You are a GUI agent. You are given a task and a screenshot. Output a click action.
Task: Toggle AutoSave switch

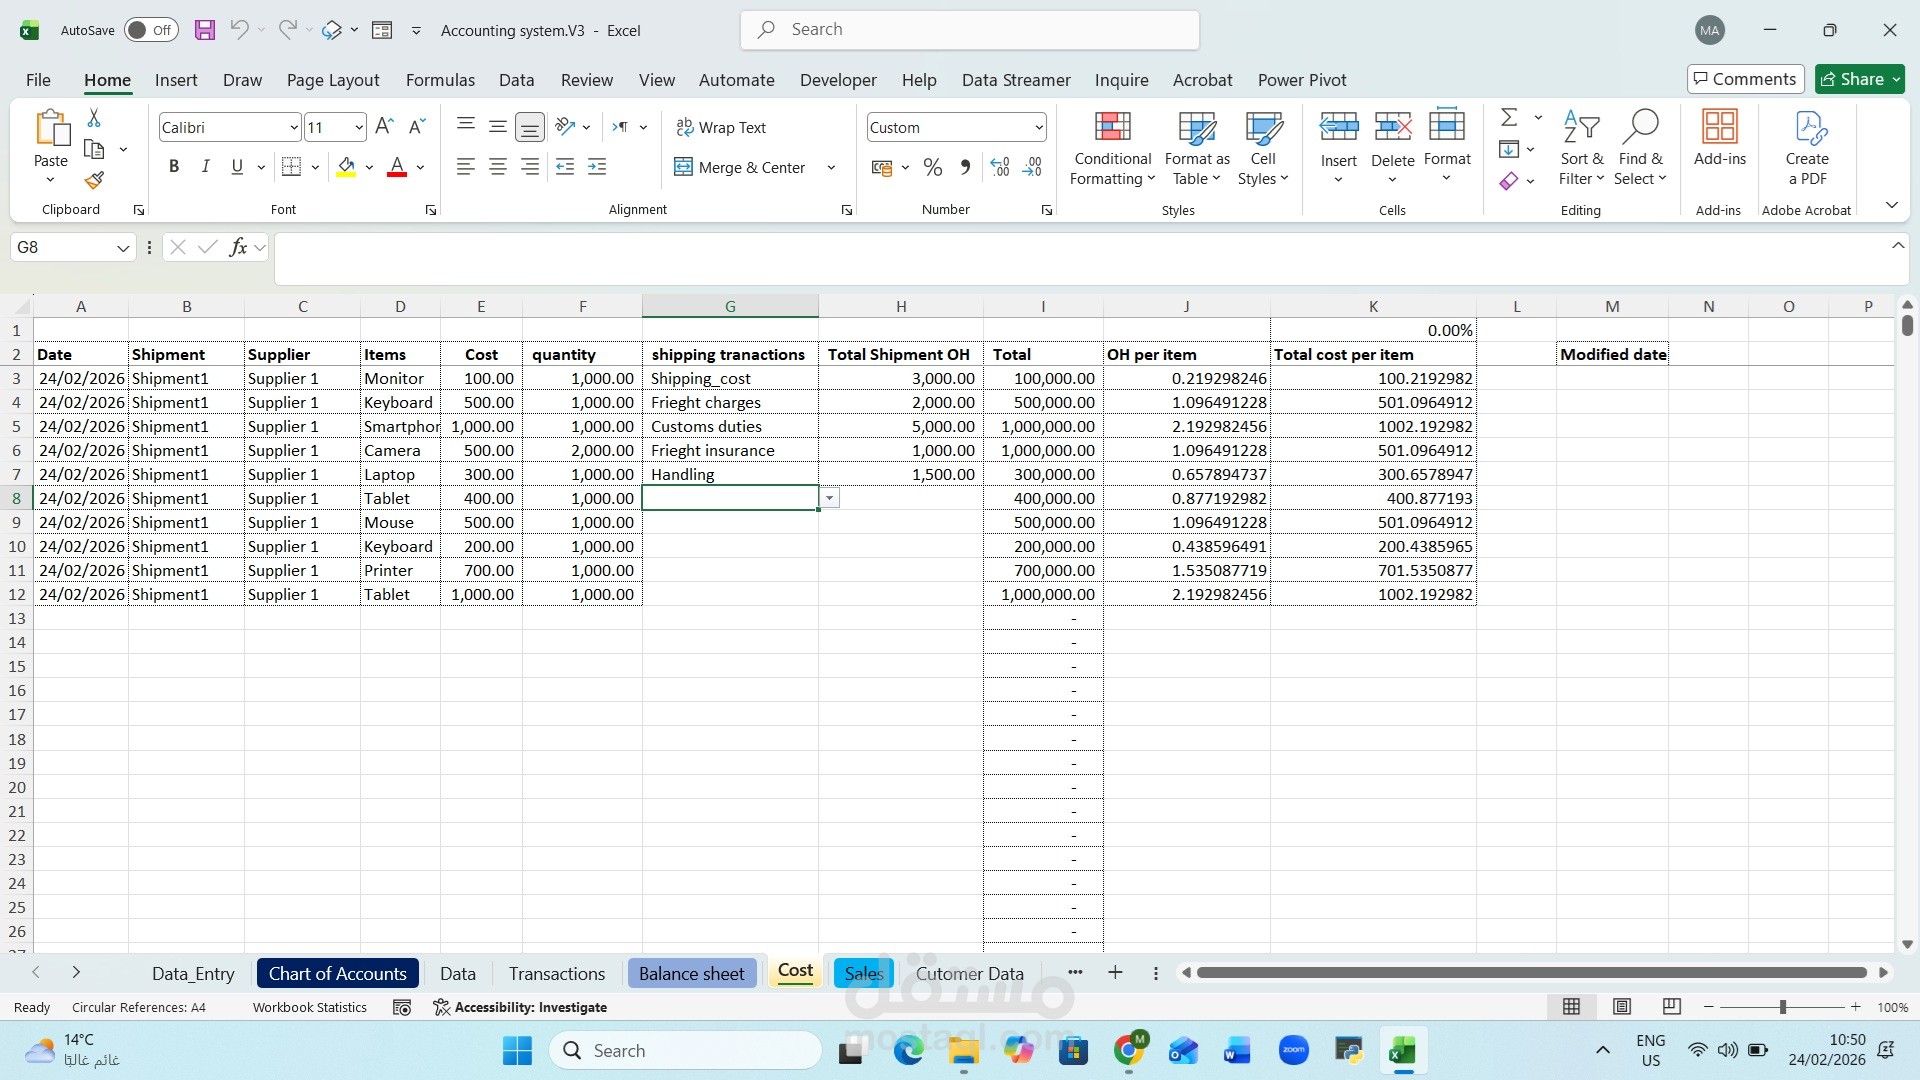151,30
